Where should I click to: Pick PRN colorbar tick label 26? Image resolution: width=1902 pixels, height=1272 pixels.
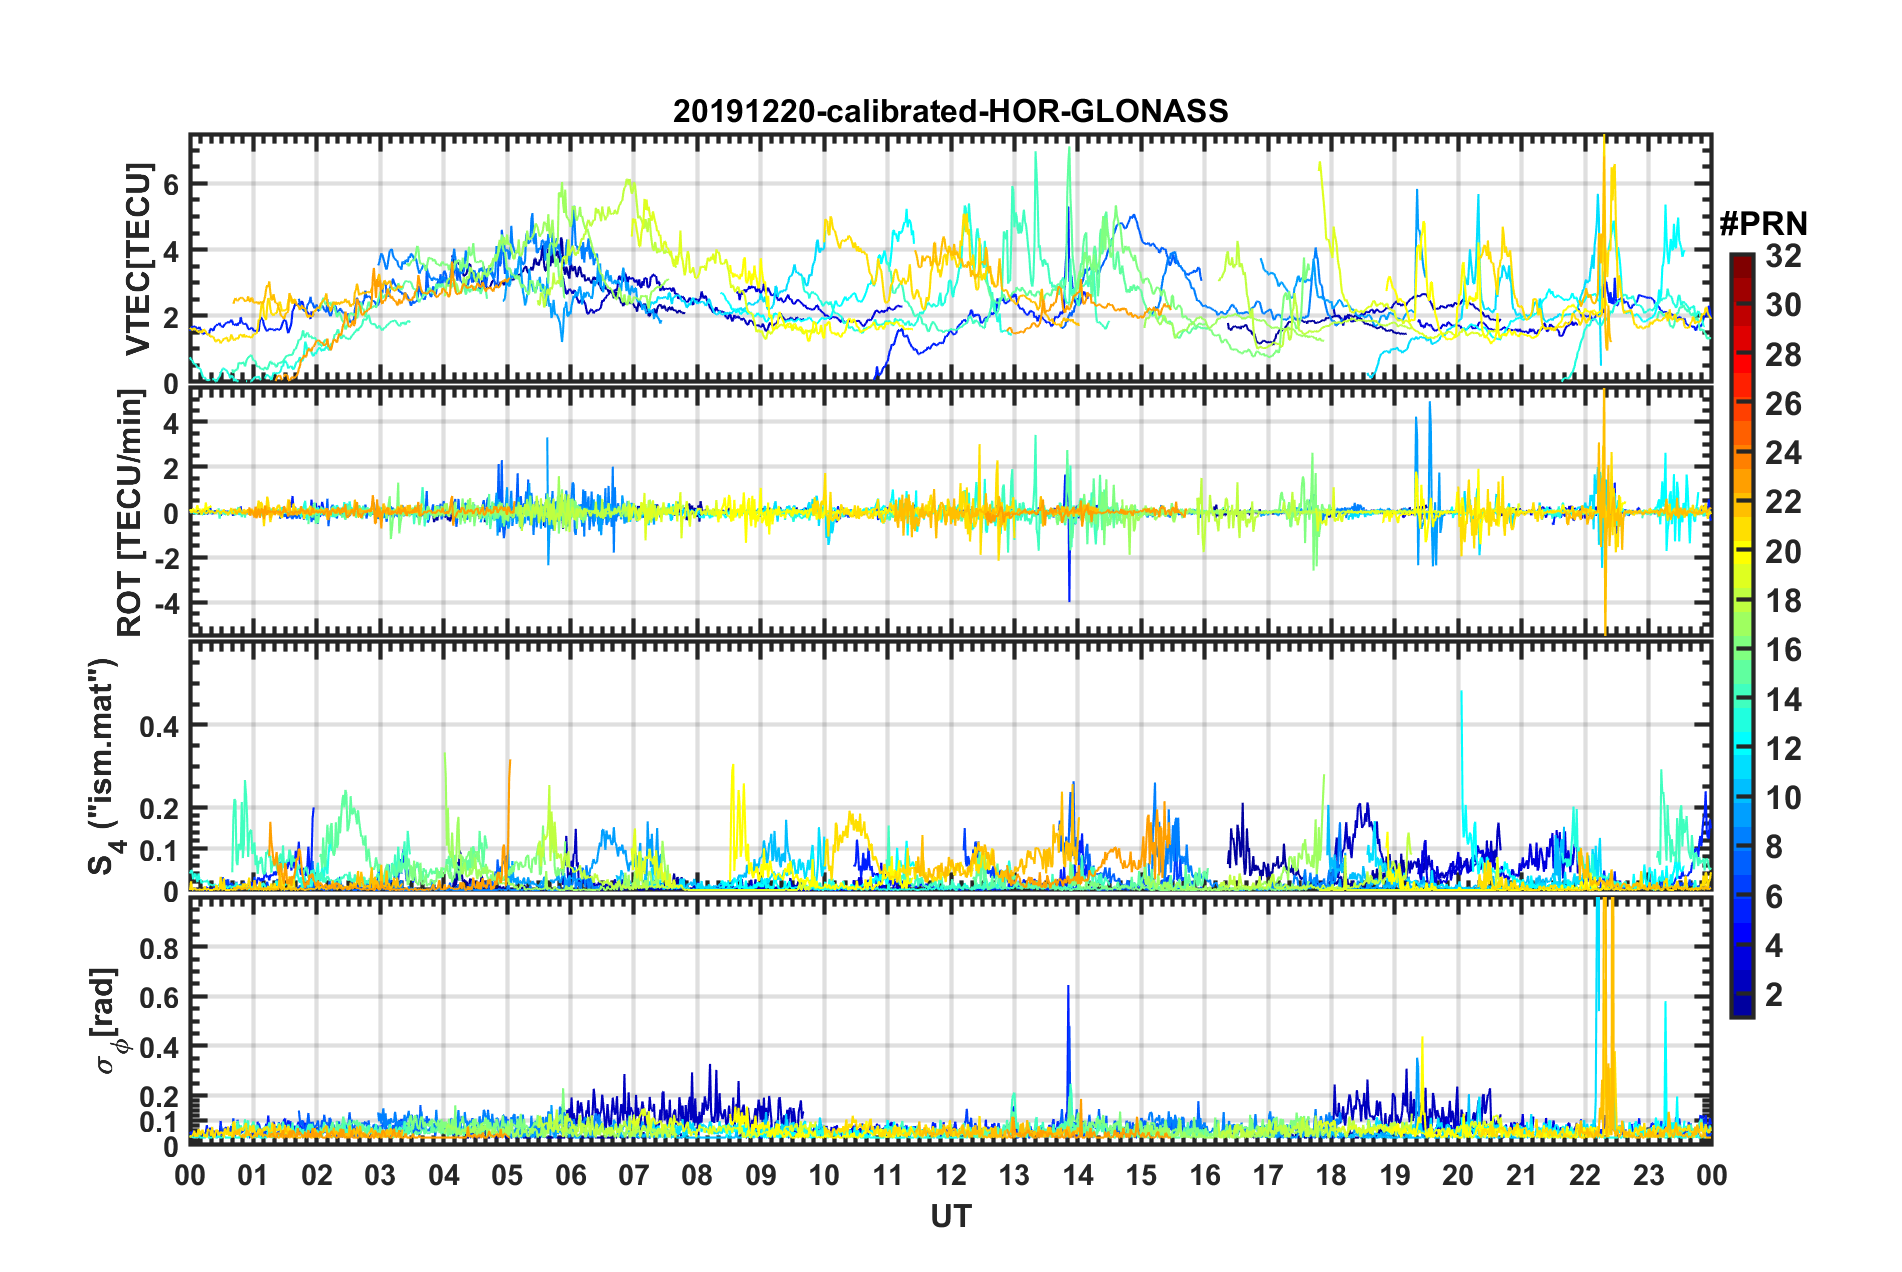click(1783, 403)
